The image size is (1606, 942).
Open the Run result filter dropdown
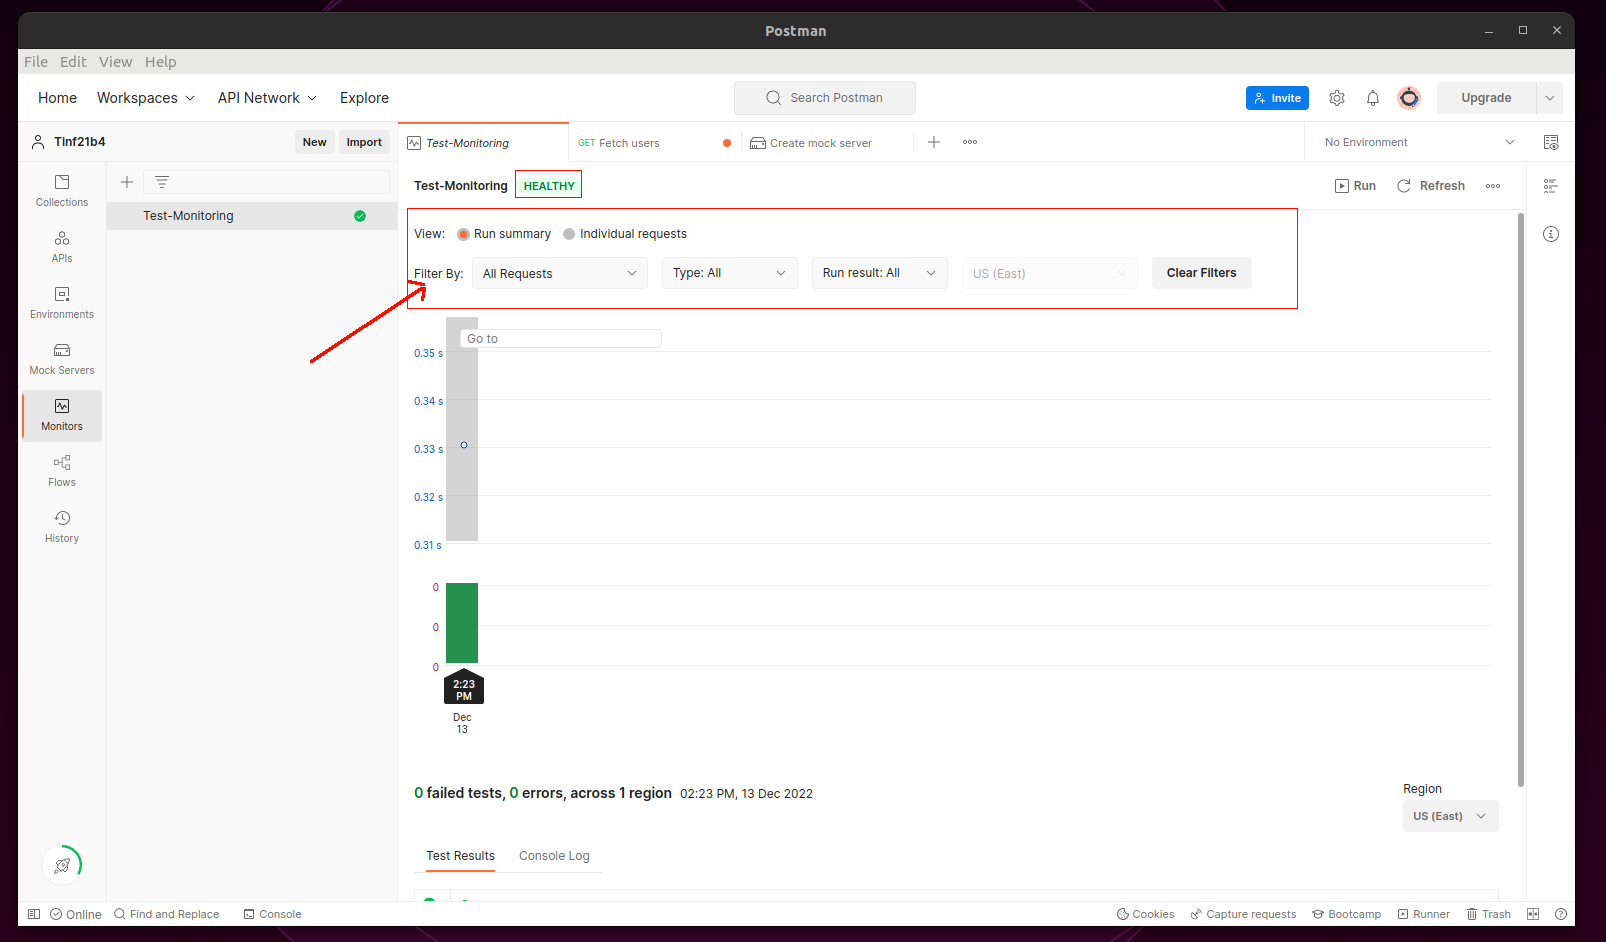point(879,272)
